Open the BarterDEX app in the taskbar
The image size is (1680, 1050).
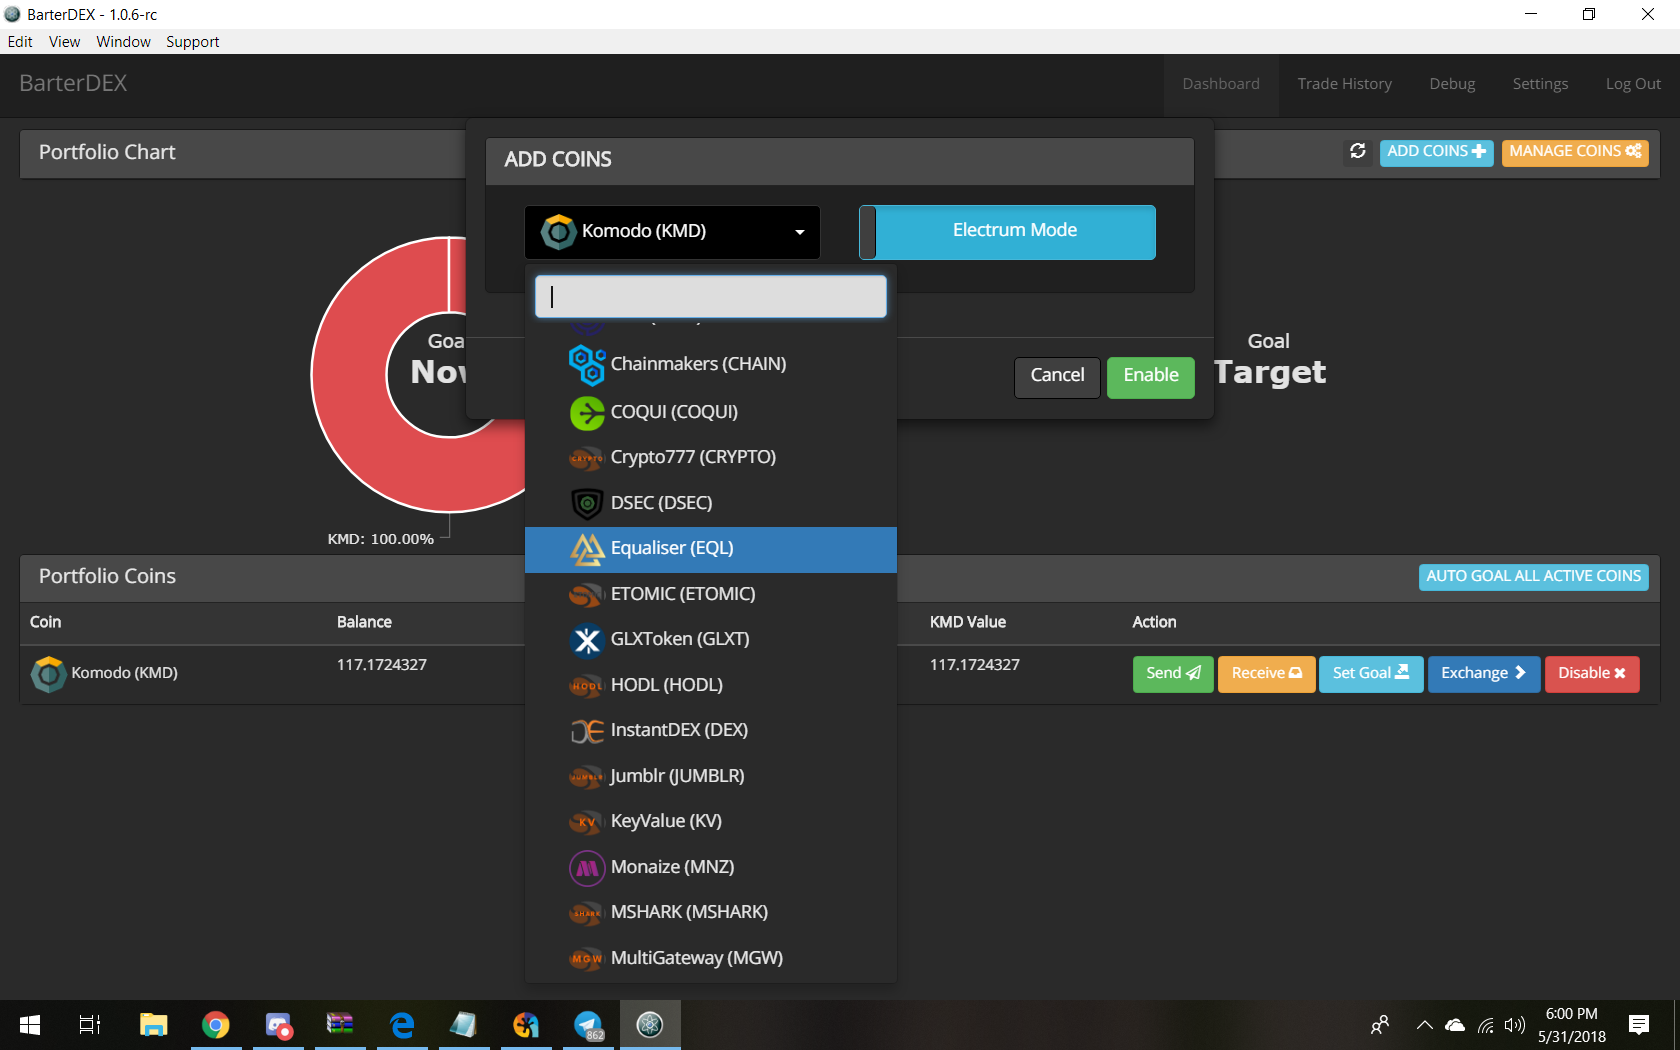pyautogui.click(x=650, y=1024)
